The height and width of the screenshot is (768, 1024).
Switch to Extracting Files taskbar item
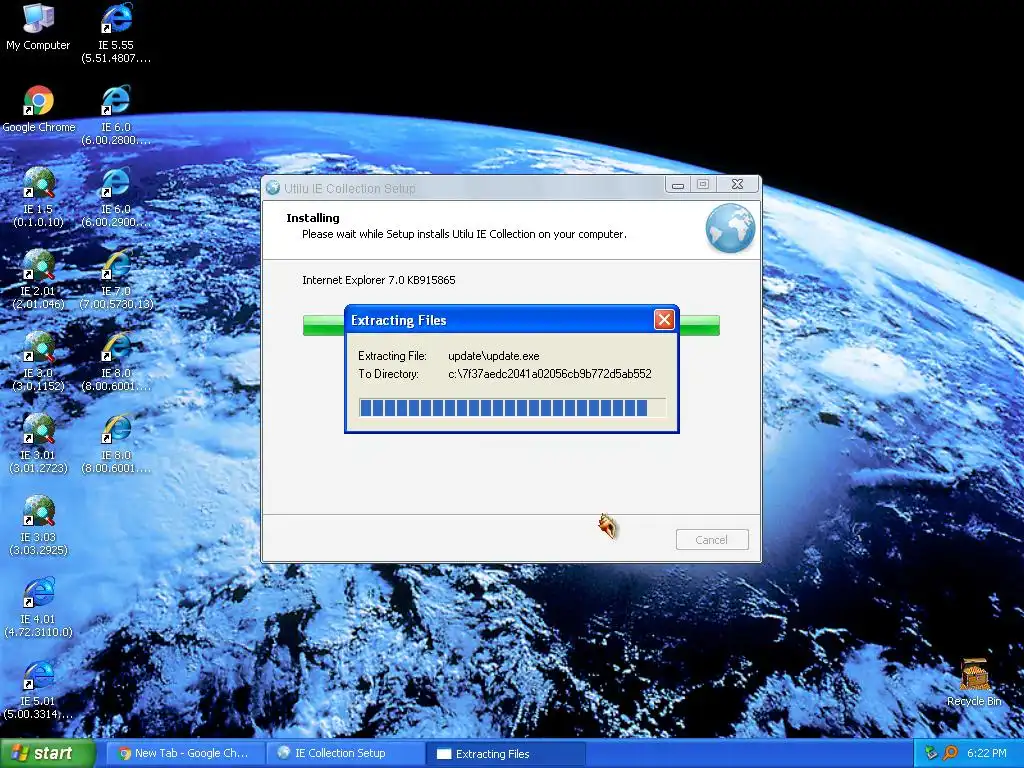tap(505, 754)
